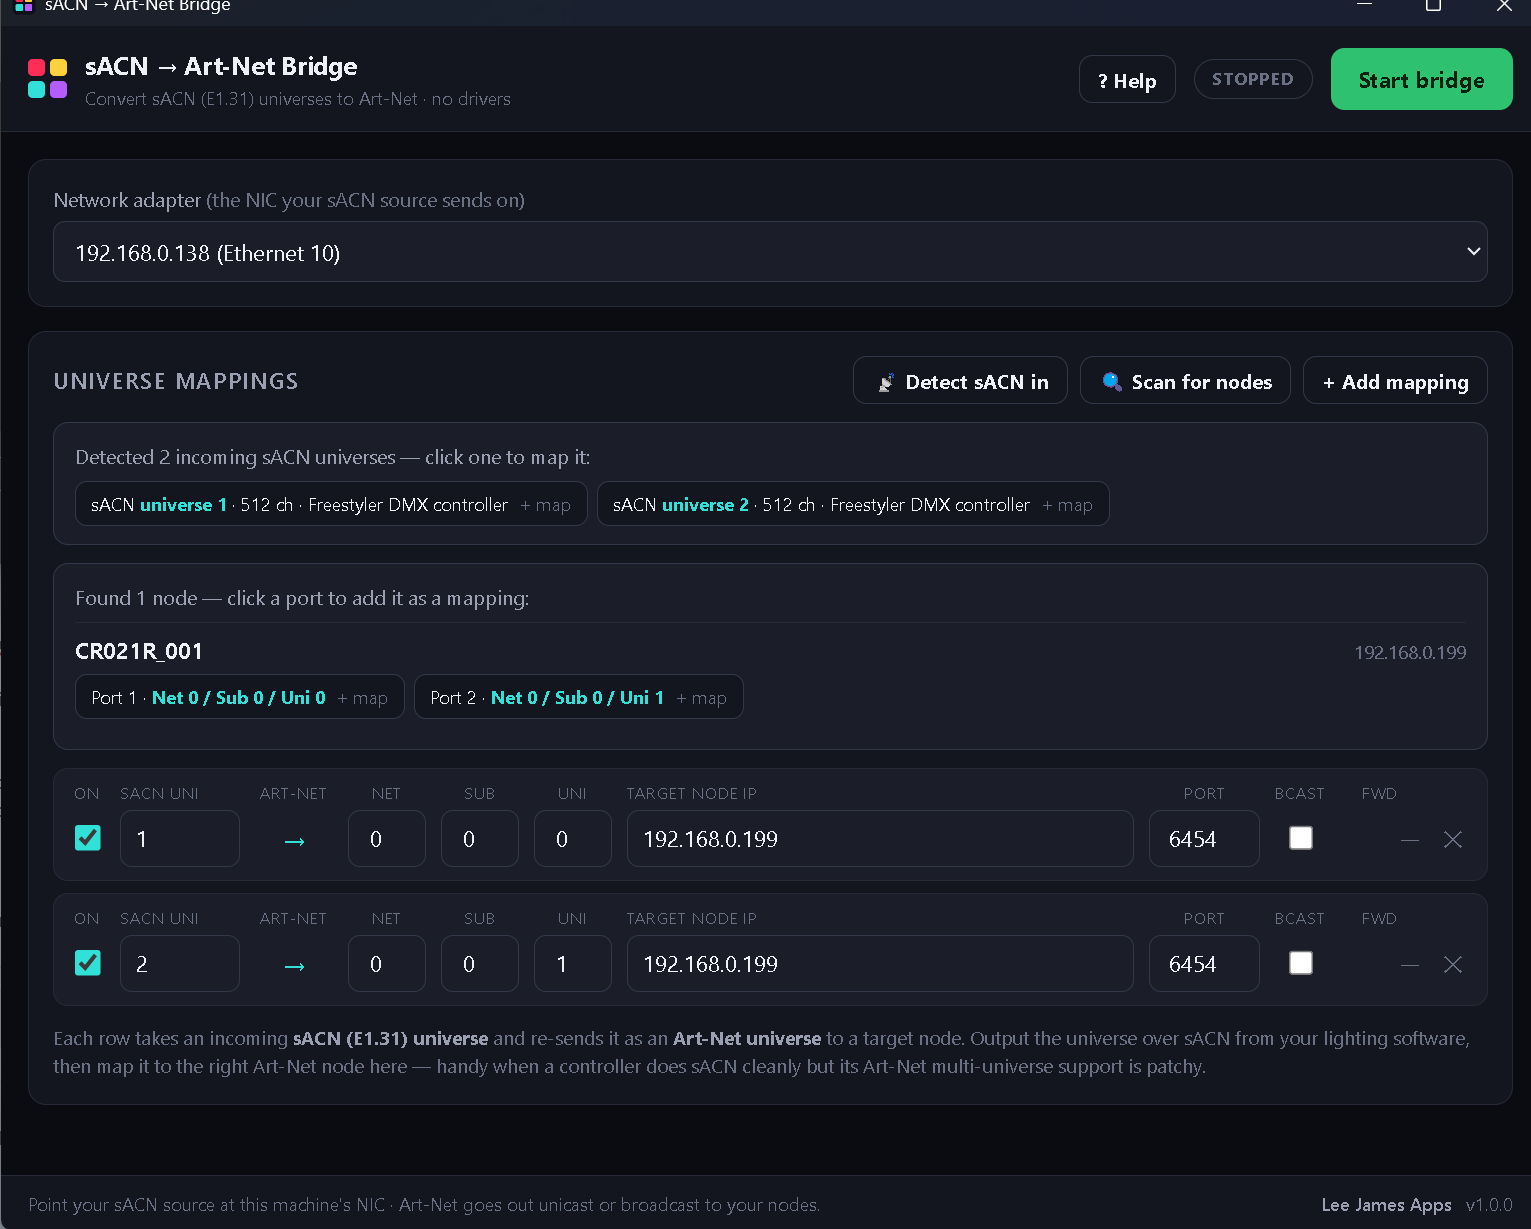Click the Target Node IP field in first row
The height and width of the screenshot is (1229, 1531).
tap(880, 839)
